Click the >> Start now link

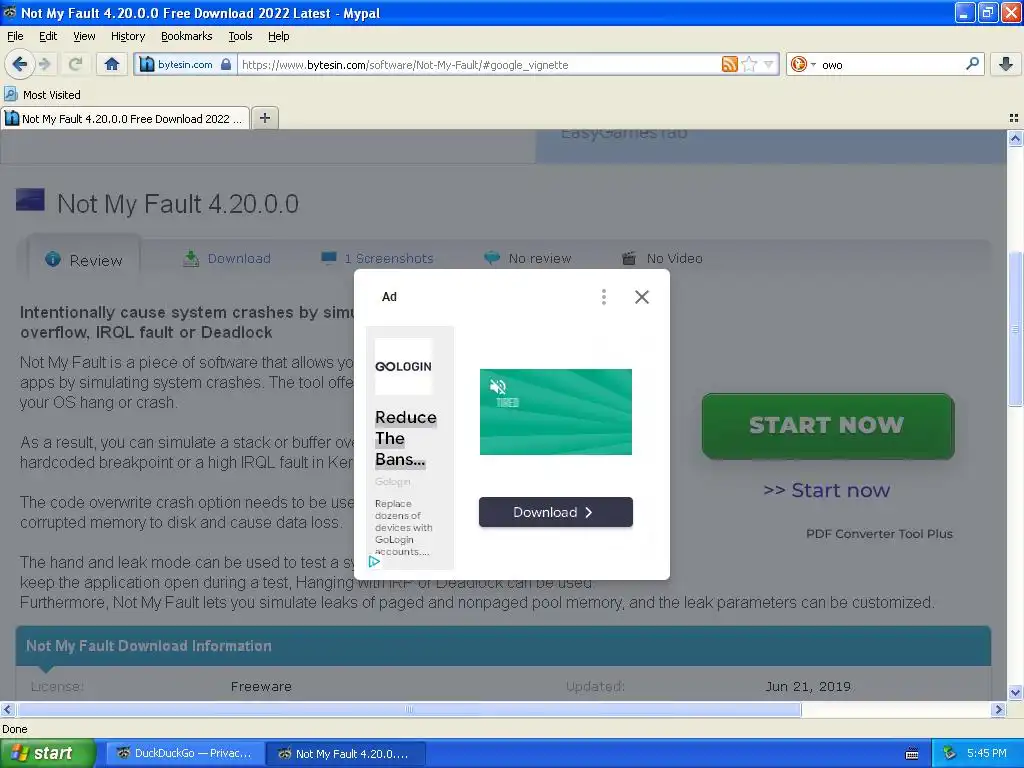pos(827,490)
